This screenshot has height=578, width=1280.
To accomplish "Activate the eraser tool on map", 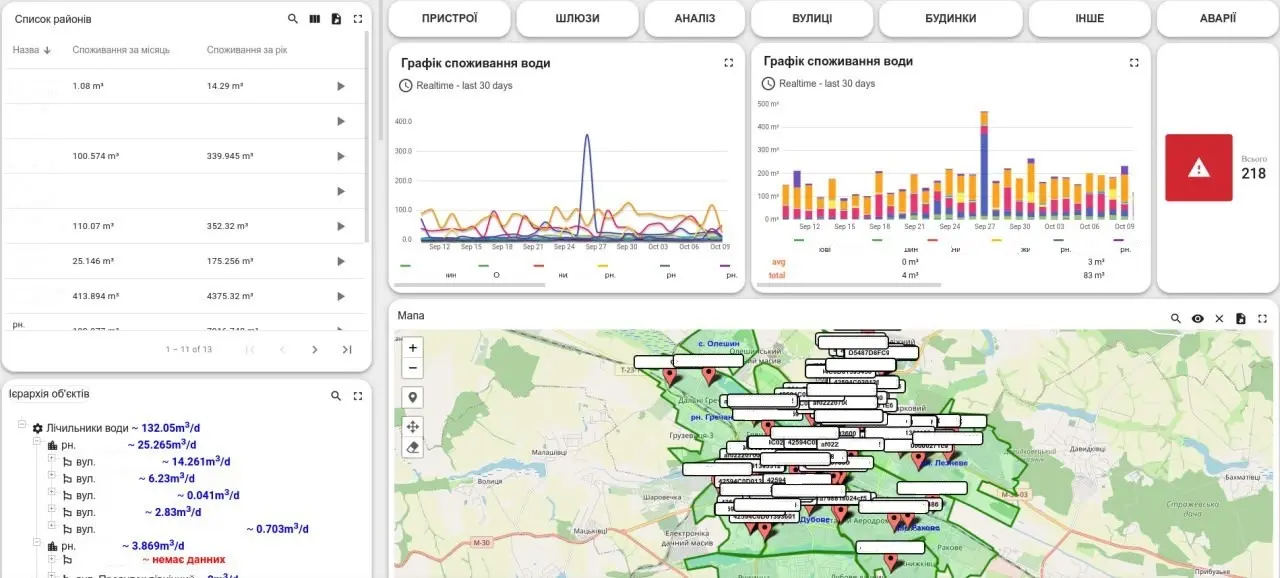I will click(x=413, y=448).
